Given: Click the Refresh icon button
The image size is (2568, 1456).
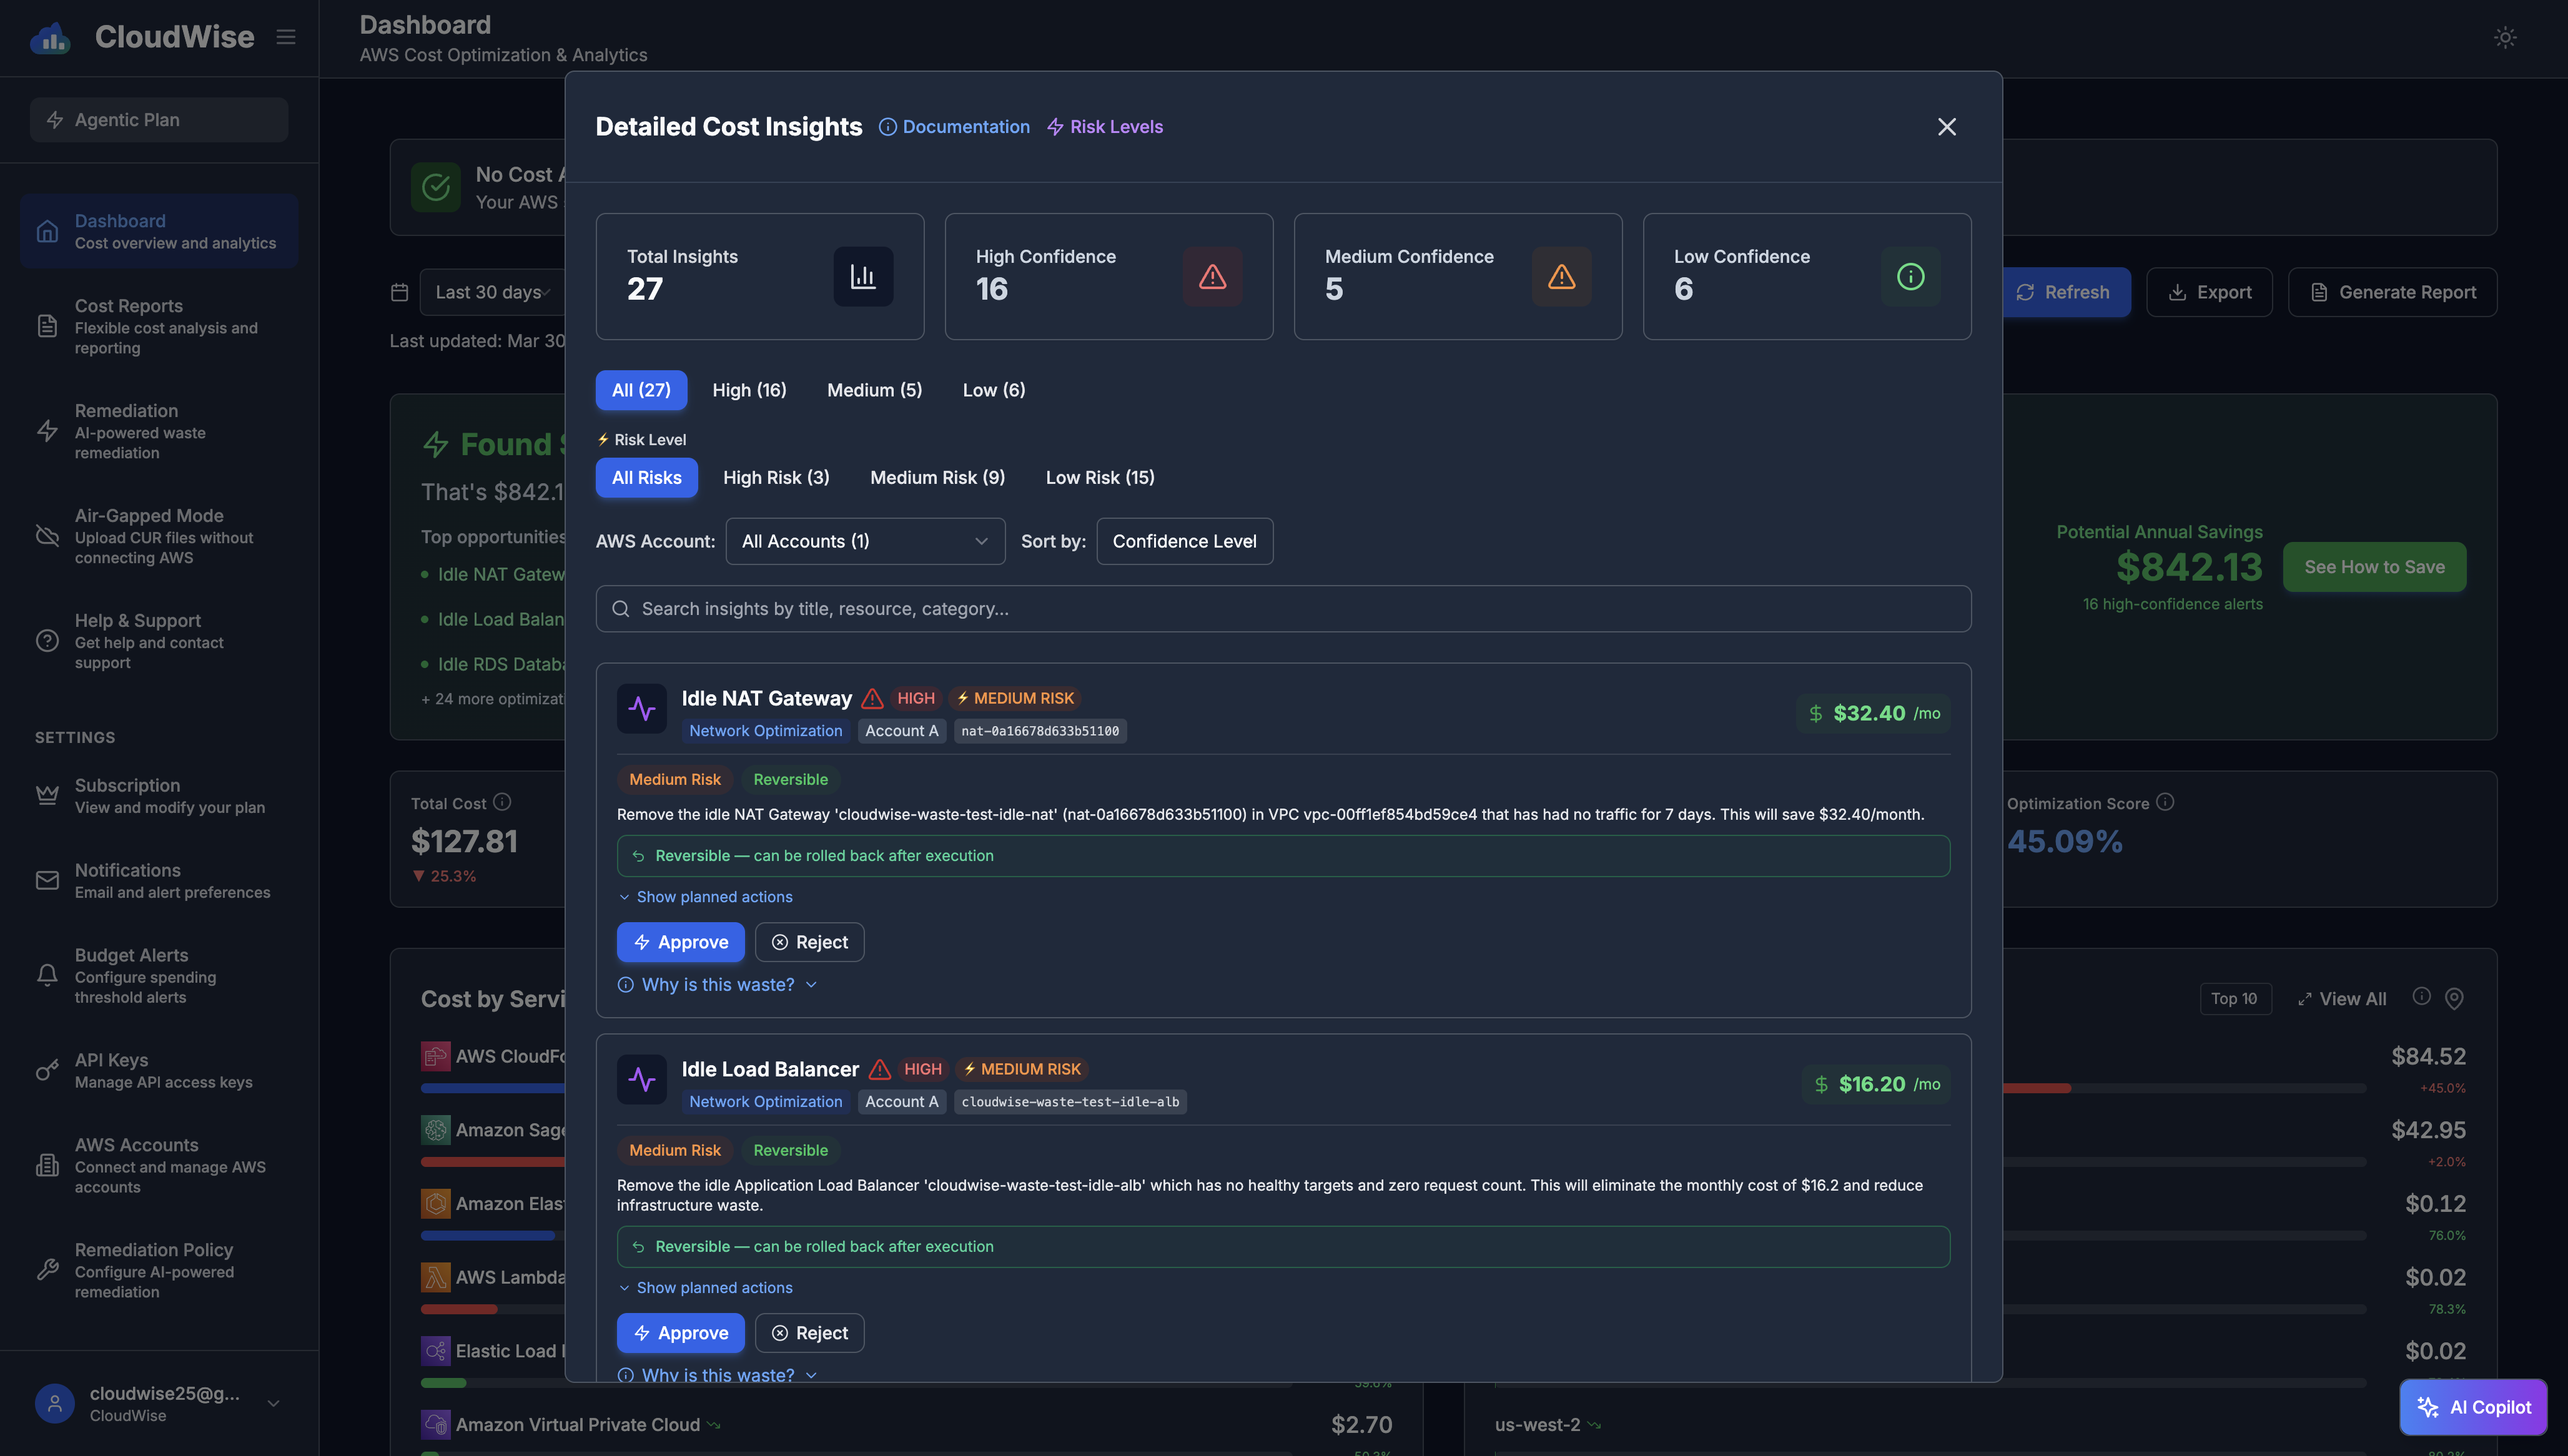Looking at the screenshot, I should pyautogui.click(x=2025, y=292).
